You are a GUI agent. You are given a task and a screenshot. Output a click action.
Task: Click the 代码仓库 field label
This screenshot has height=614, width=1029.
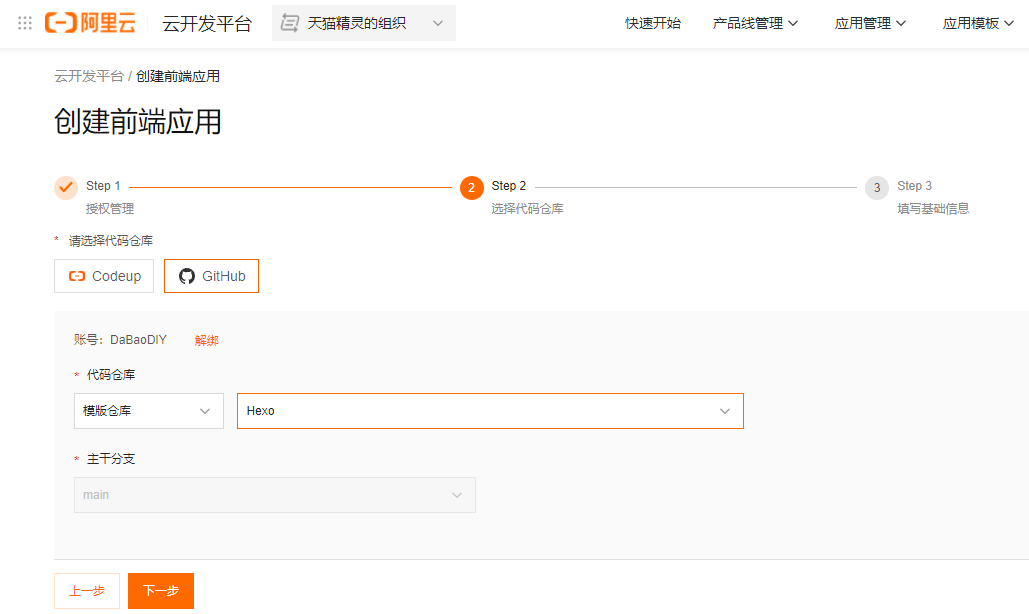tap(111, 375)
